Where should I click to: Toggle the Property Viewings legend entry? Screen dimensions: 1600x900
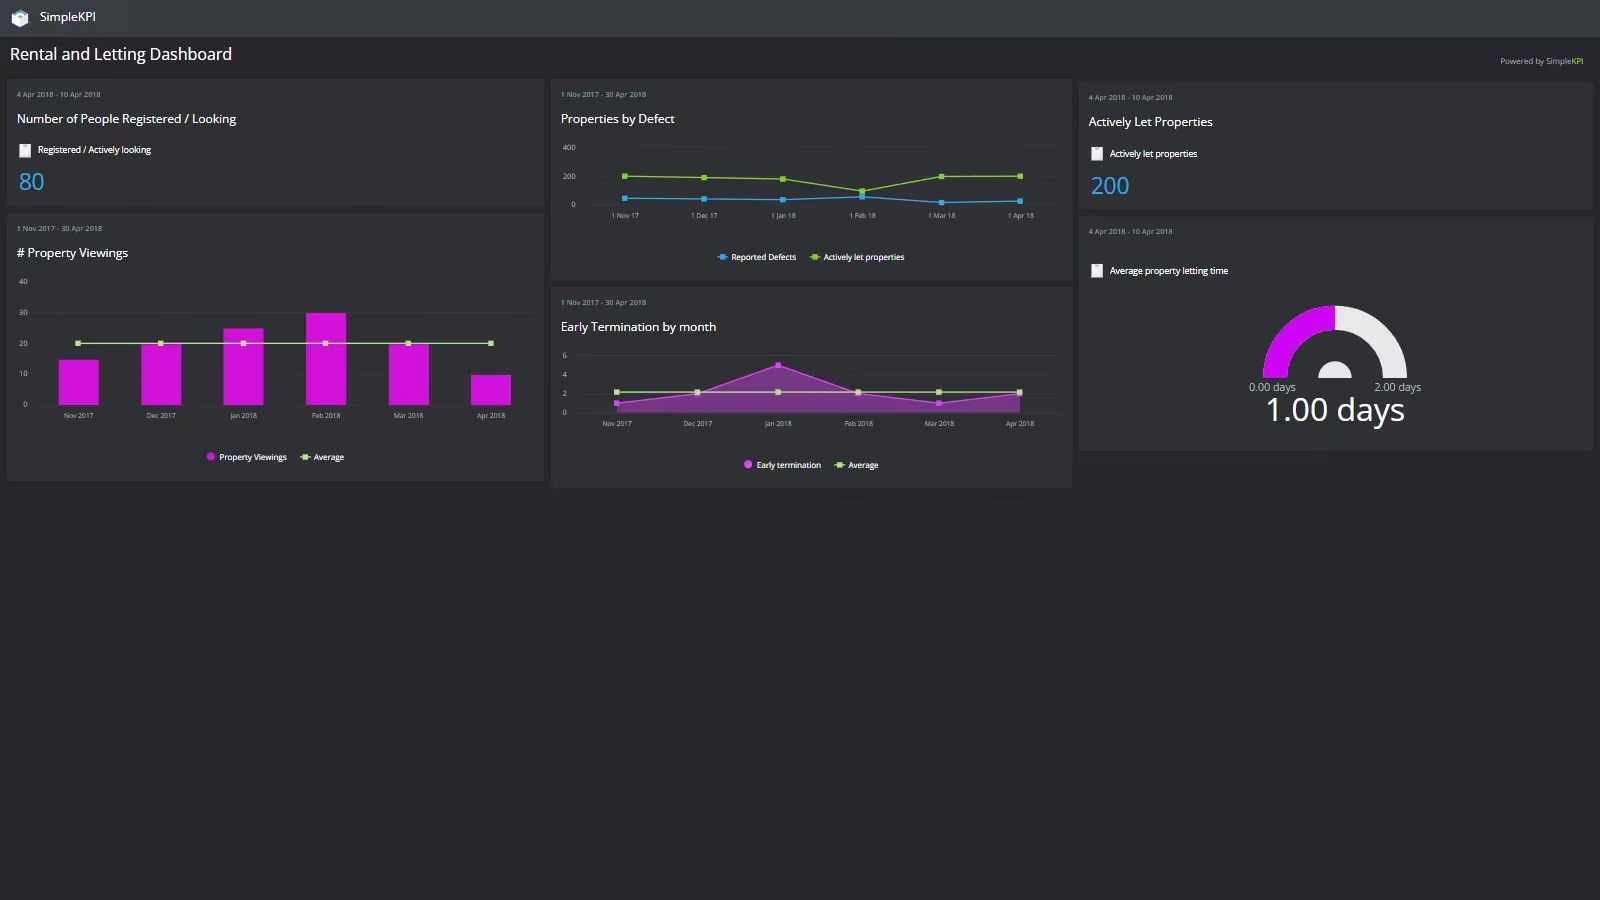pos(246,457)
